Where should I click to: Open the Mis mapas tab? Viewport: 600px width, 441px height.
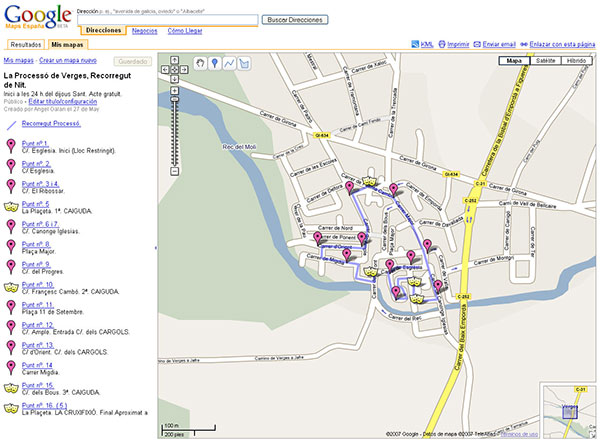coord(67,45)
